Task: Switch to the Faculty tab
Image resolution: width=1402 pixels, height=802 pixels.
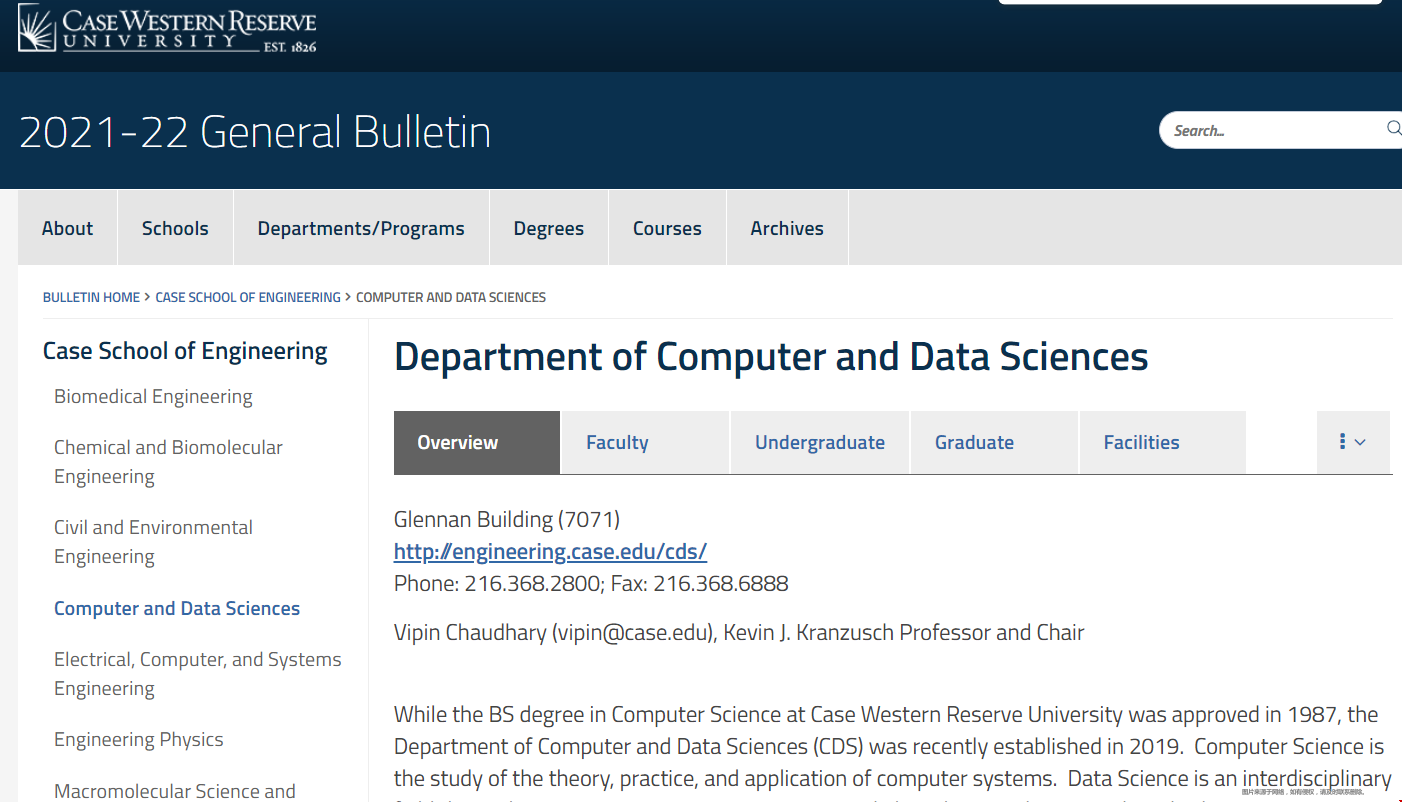Action: pyautogui.click(x=645, y=442)
